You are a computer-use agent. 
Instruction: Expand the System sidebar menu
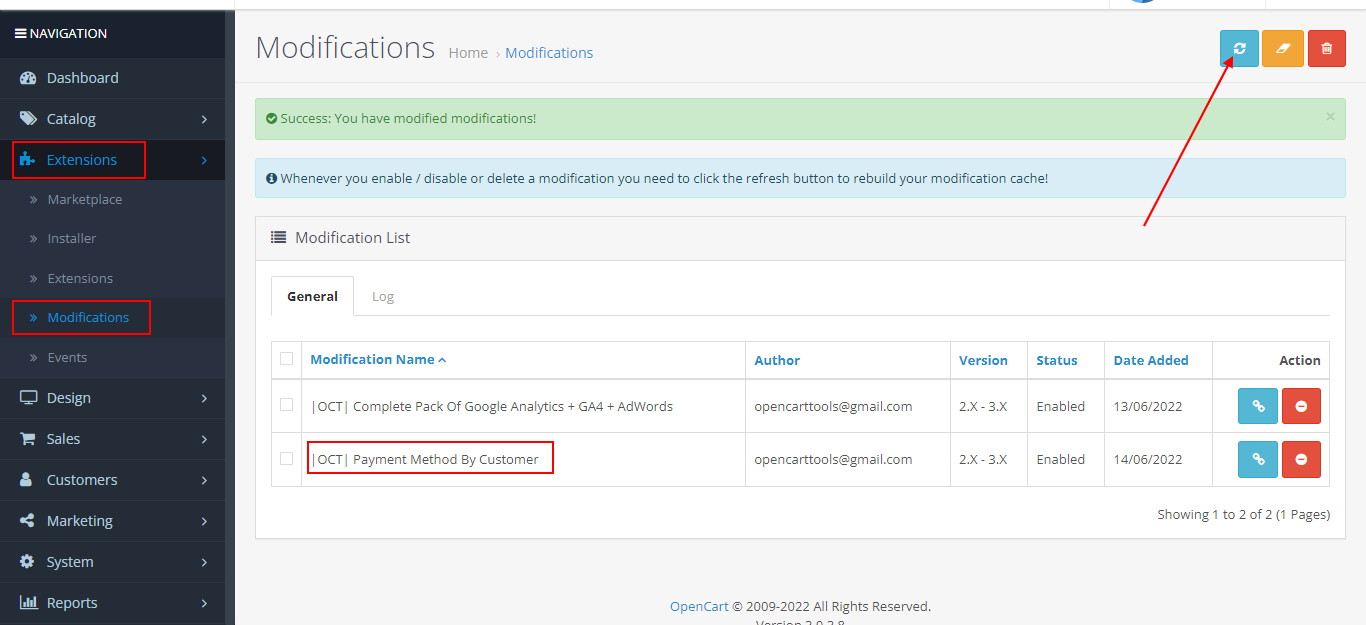point(70,562)
